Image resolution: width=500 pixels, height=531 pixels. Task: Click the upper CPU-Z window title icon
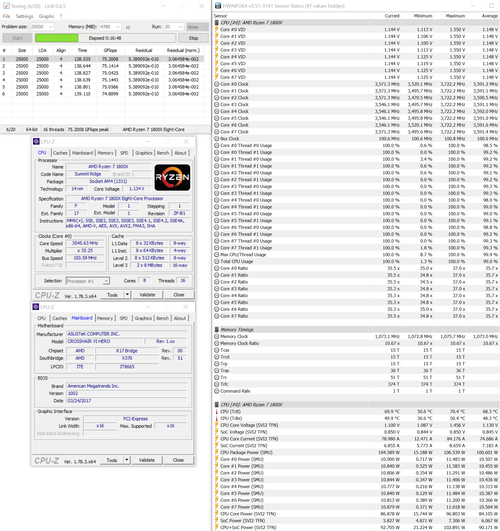coord(36,141)
